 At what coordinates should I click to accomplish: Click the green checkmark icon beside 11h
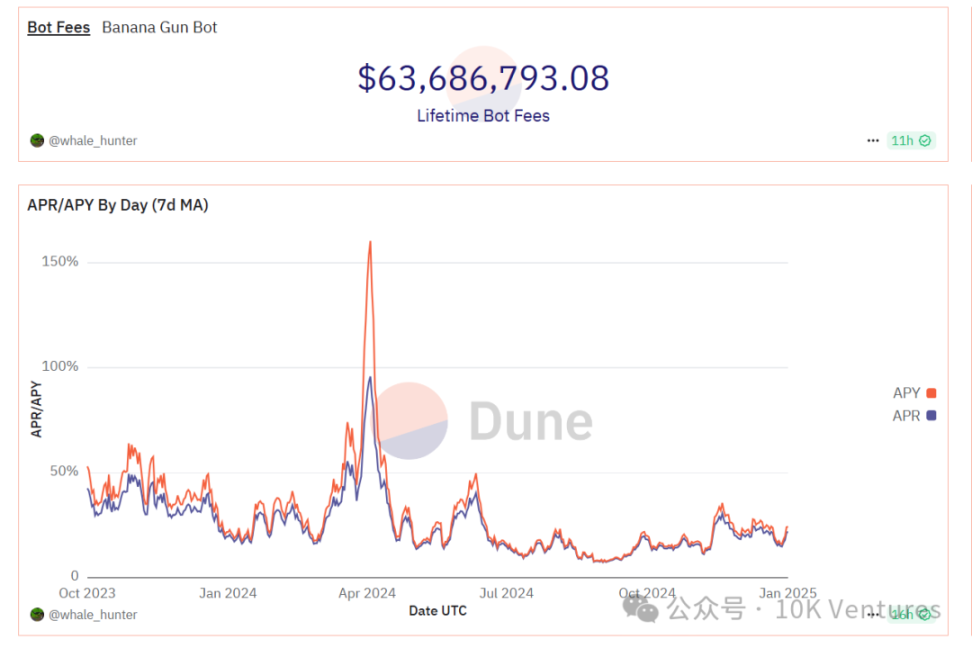pyautogui.click(x=925, y=141)
